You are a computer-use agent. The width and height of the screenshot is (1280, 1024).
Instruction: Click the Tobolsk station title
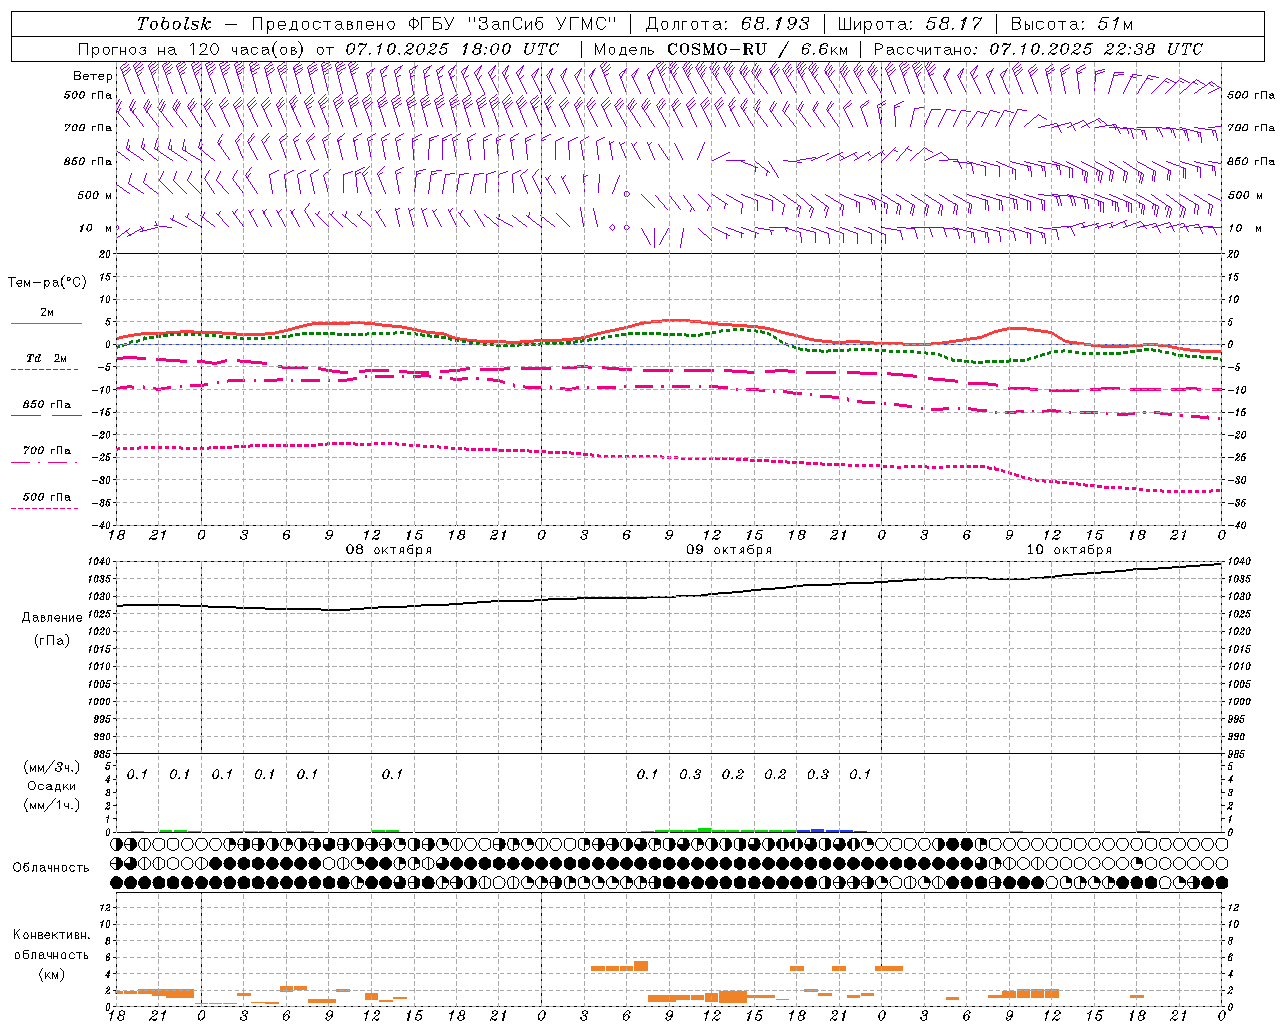point(174,24)
